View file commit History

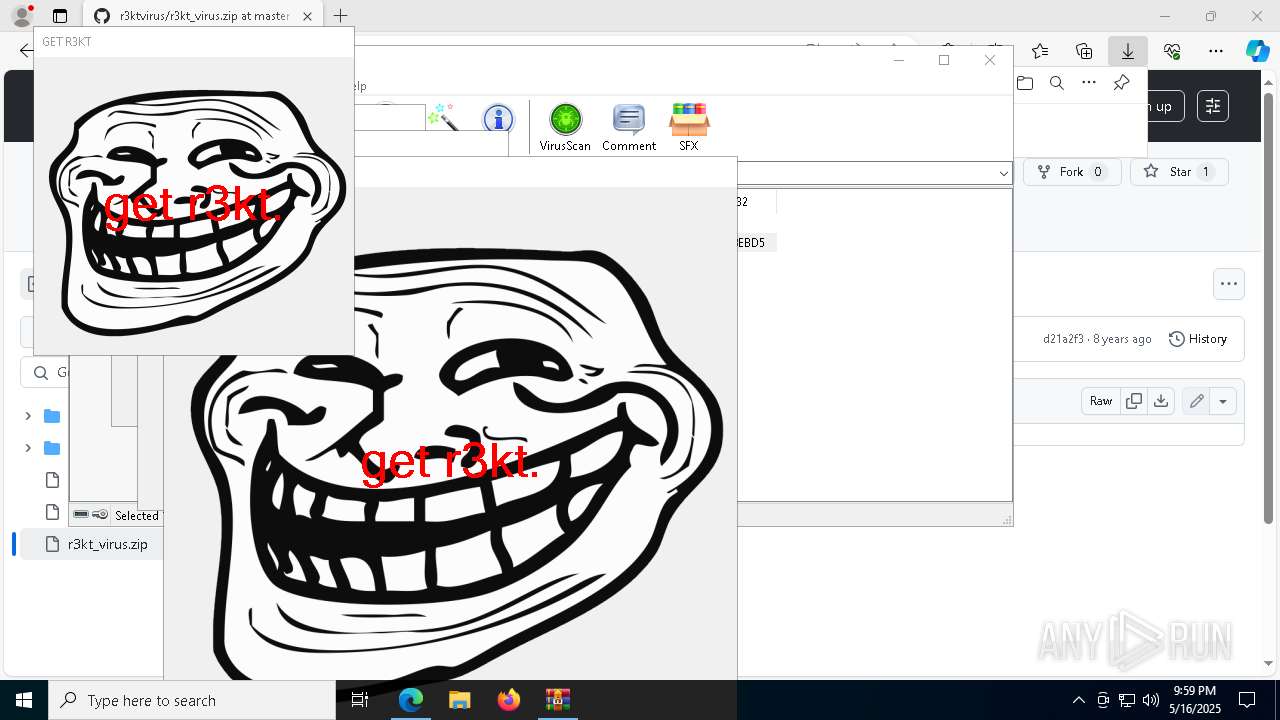(x=1198, y=339)
